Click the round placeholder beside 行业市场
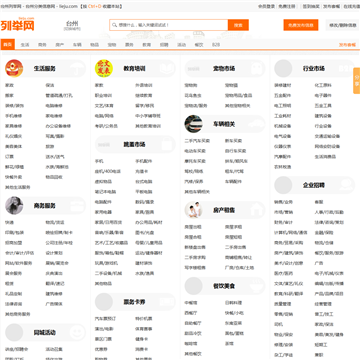The image size is (360, 360). (x=283, y=68)
